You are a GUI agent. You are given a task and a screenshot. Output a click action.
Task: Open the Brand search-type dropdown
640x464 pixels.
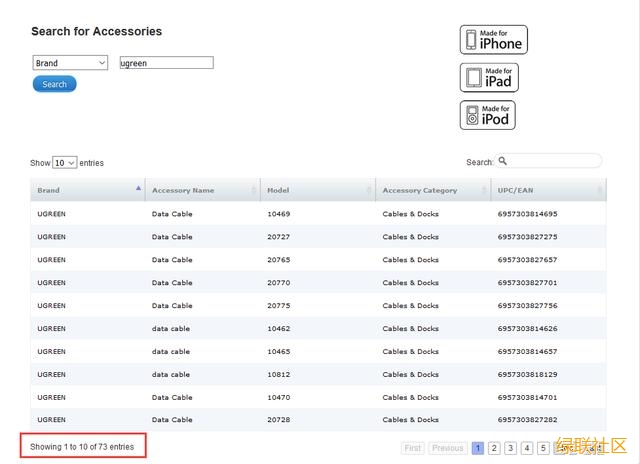[x=70, y=63]
